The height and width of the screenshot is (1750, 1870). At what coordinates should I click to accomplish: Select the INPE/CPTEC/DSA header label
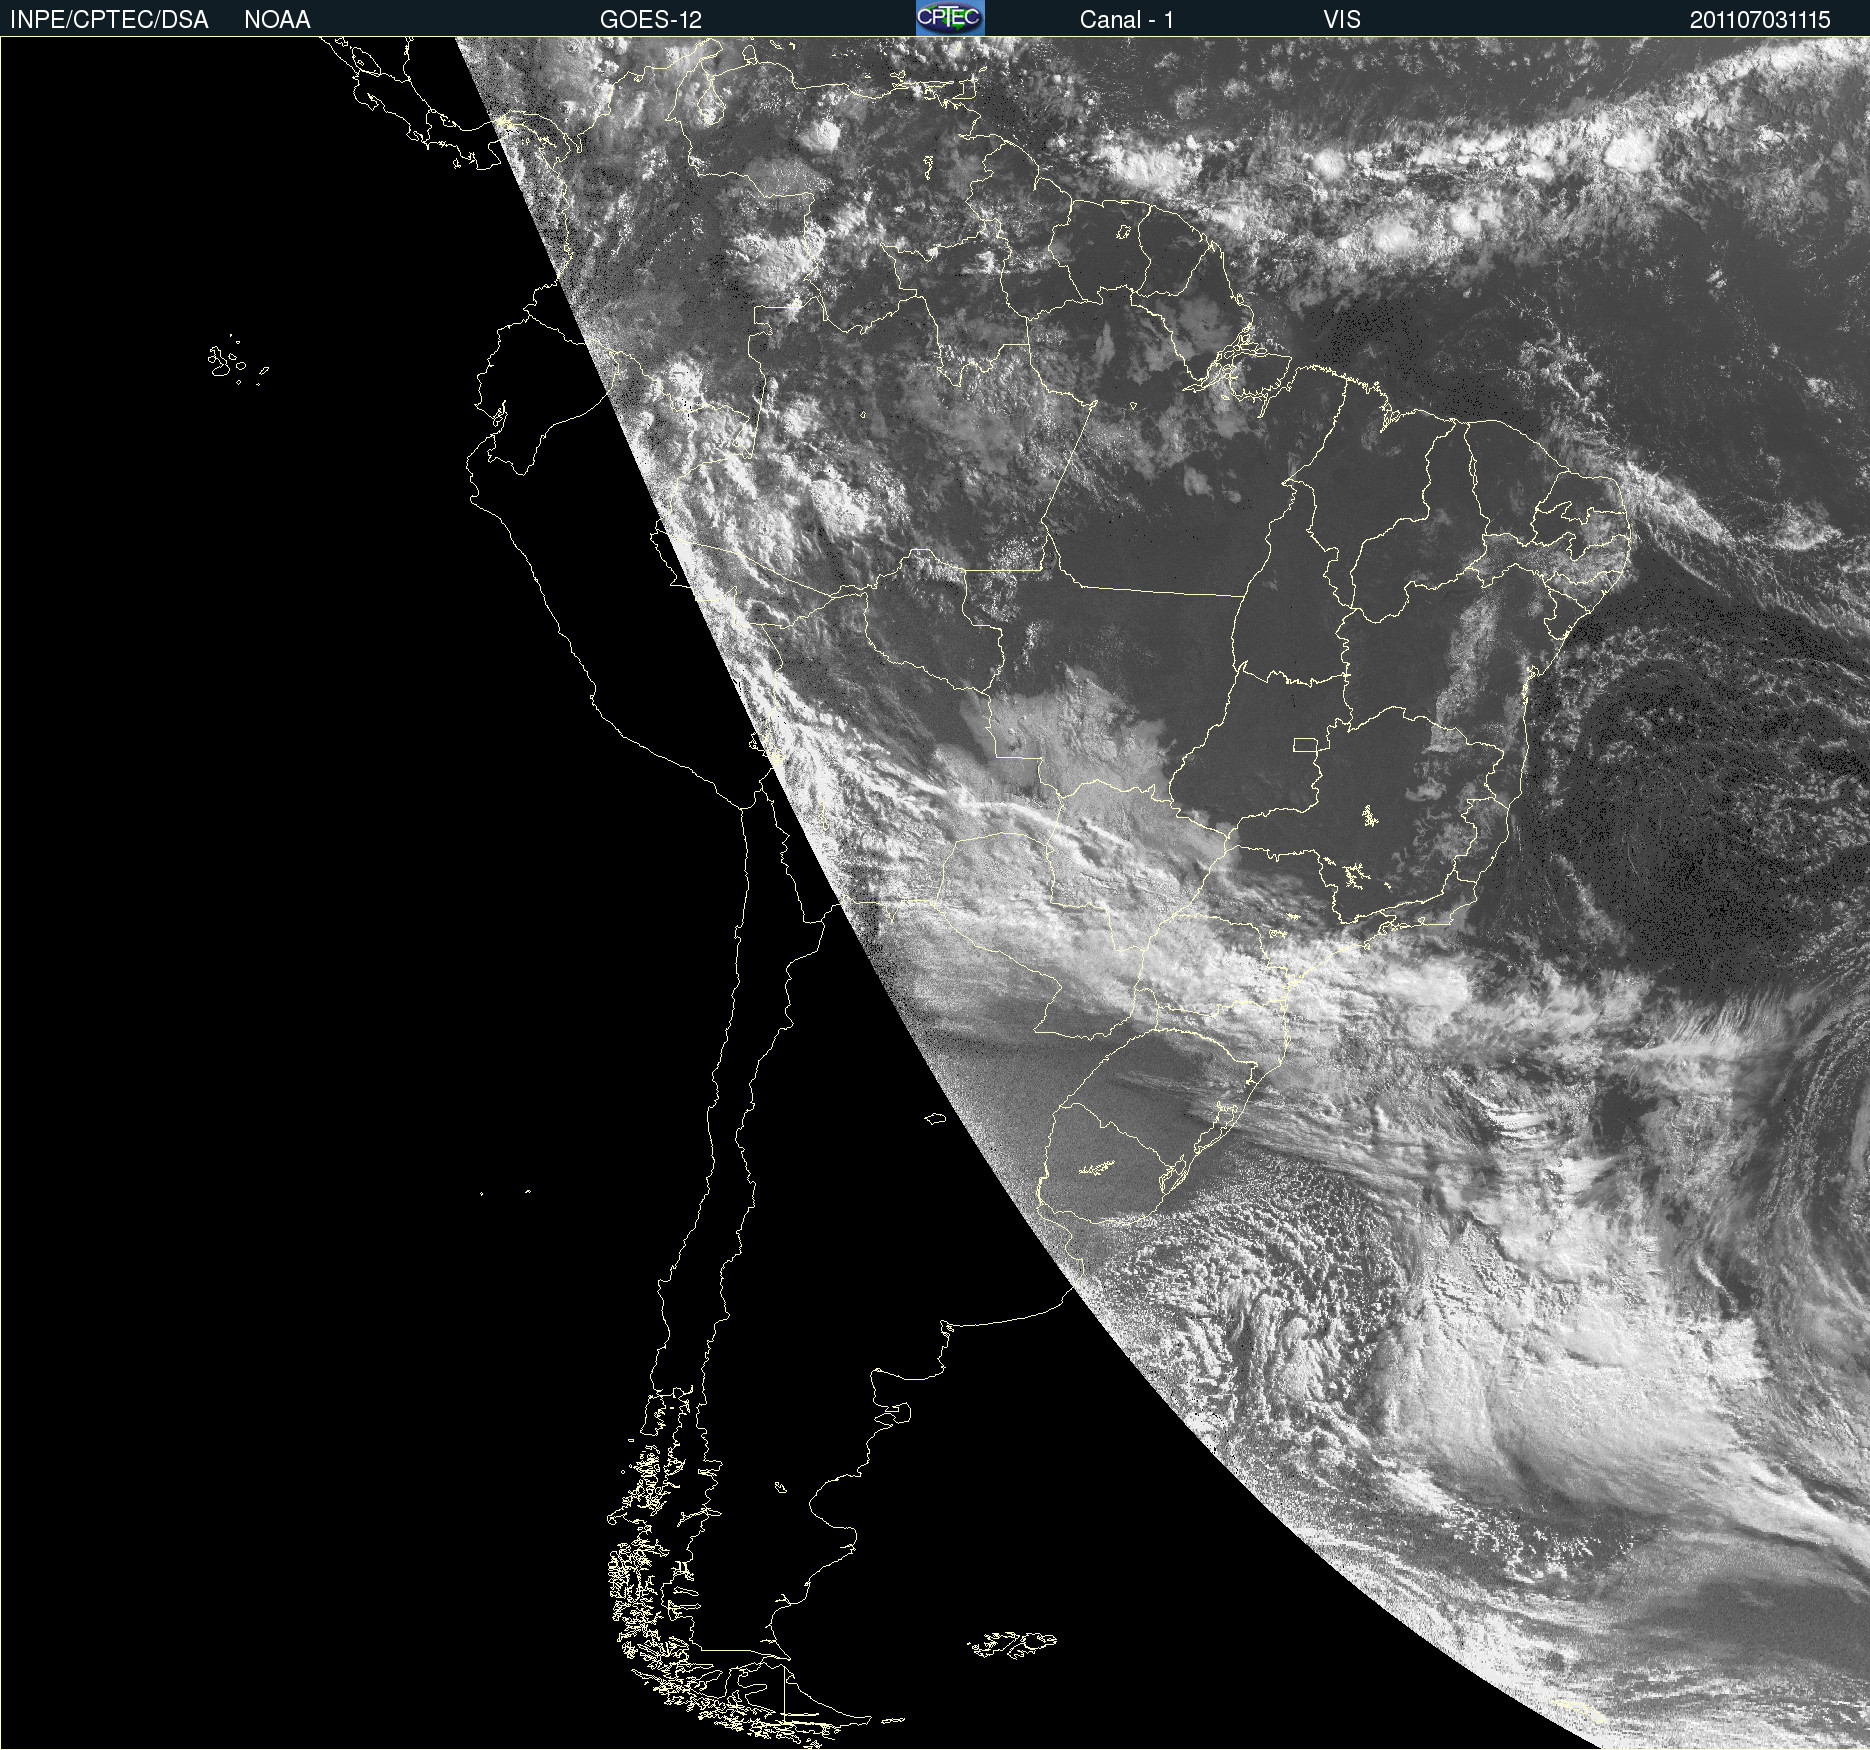click(x=109, y=20)
